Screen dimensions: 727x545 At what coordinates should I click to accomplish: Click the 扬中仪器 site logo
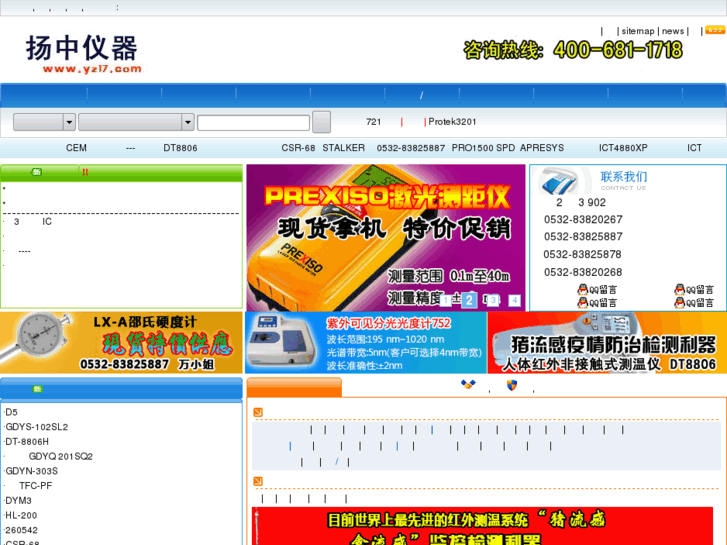click(x=83, y=54)
